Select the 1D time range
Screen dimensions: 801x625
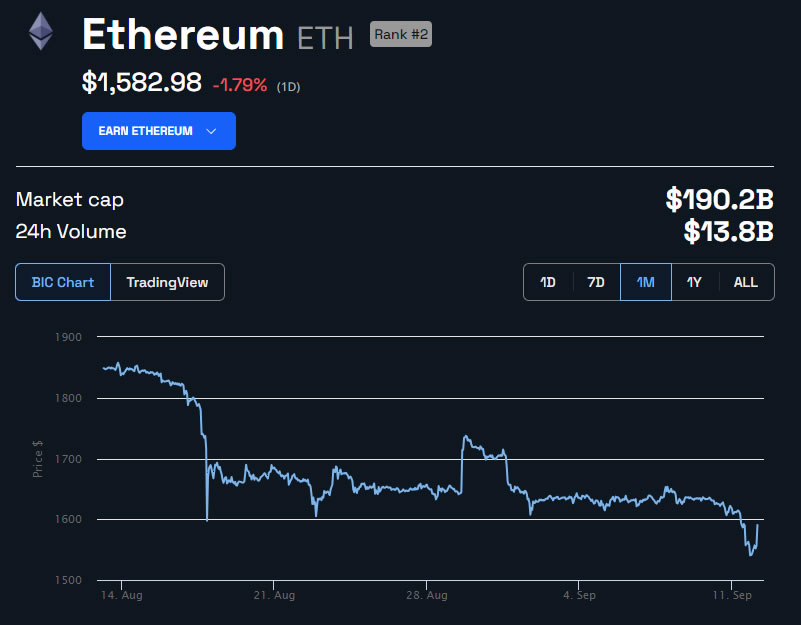(x=548, y=282)
